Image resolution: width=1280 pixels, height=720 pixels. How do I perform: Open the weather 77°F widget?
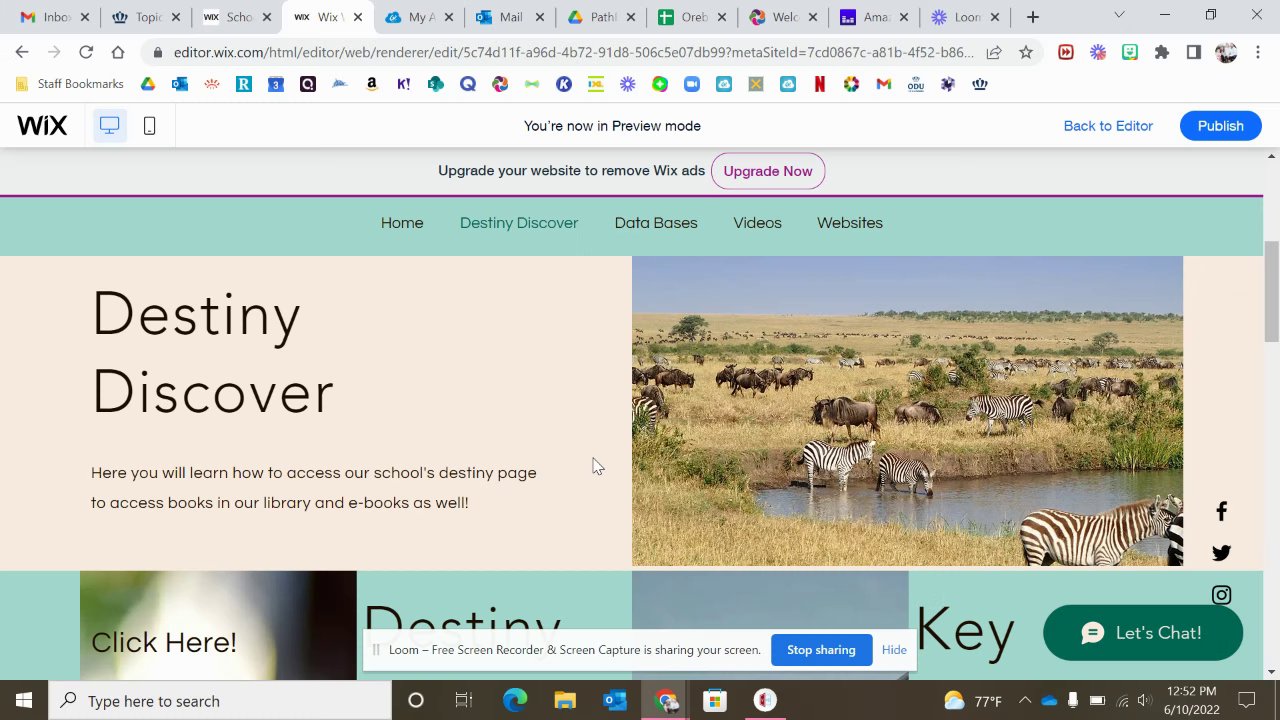[x=972, y=700]
